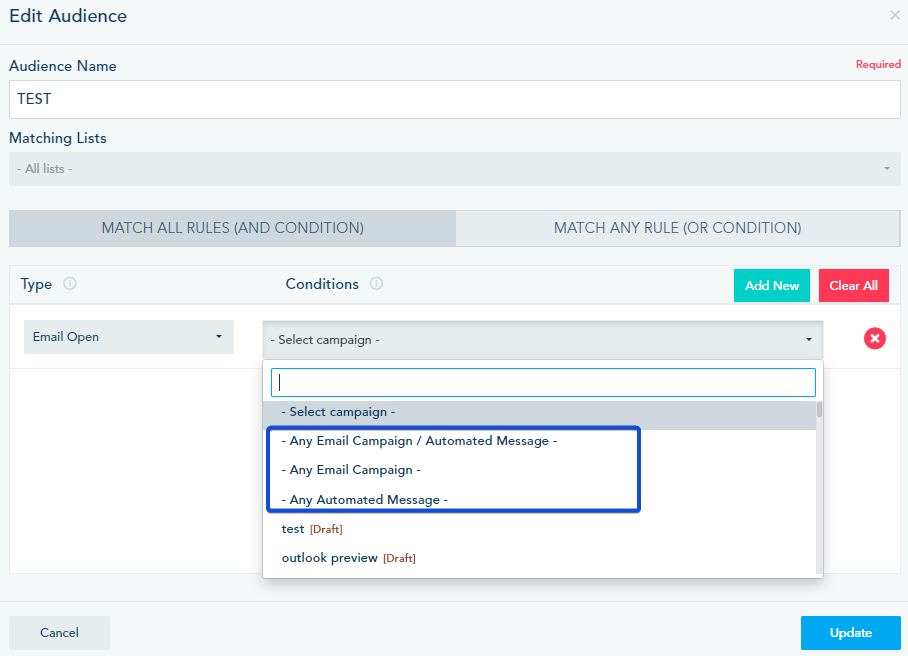Switch to Match All Rules (AND condition)

[x=232, y=228]
